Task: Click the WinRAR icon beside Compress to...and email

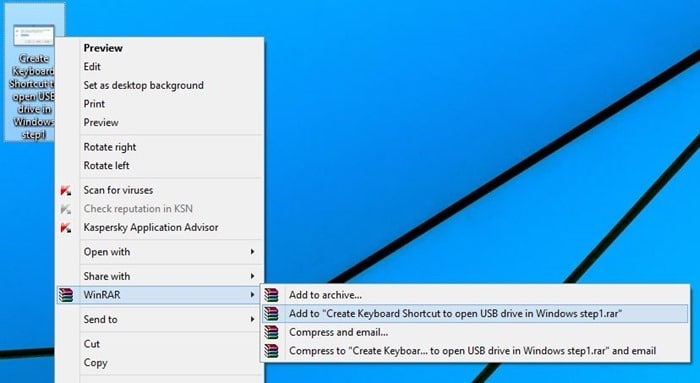Action: coord(271,351)
